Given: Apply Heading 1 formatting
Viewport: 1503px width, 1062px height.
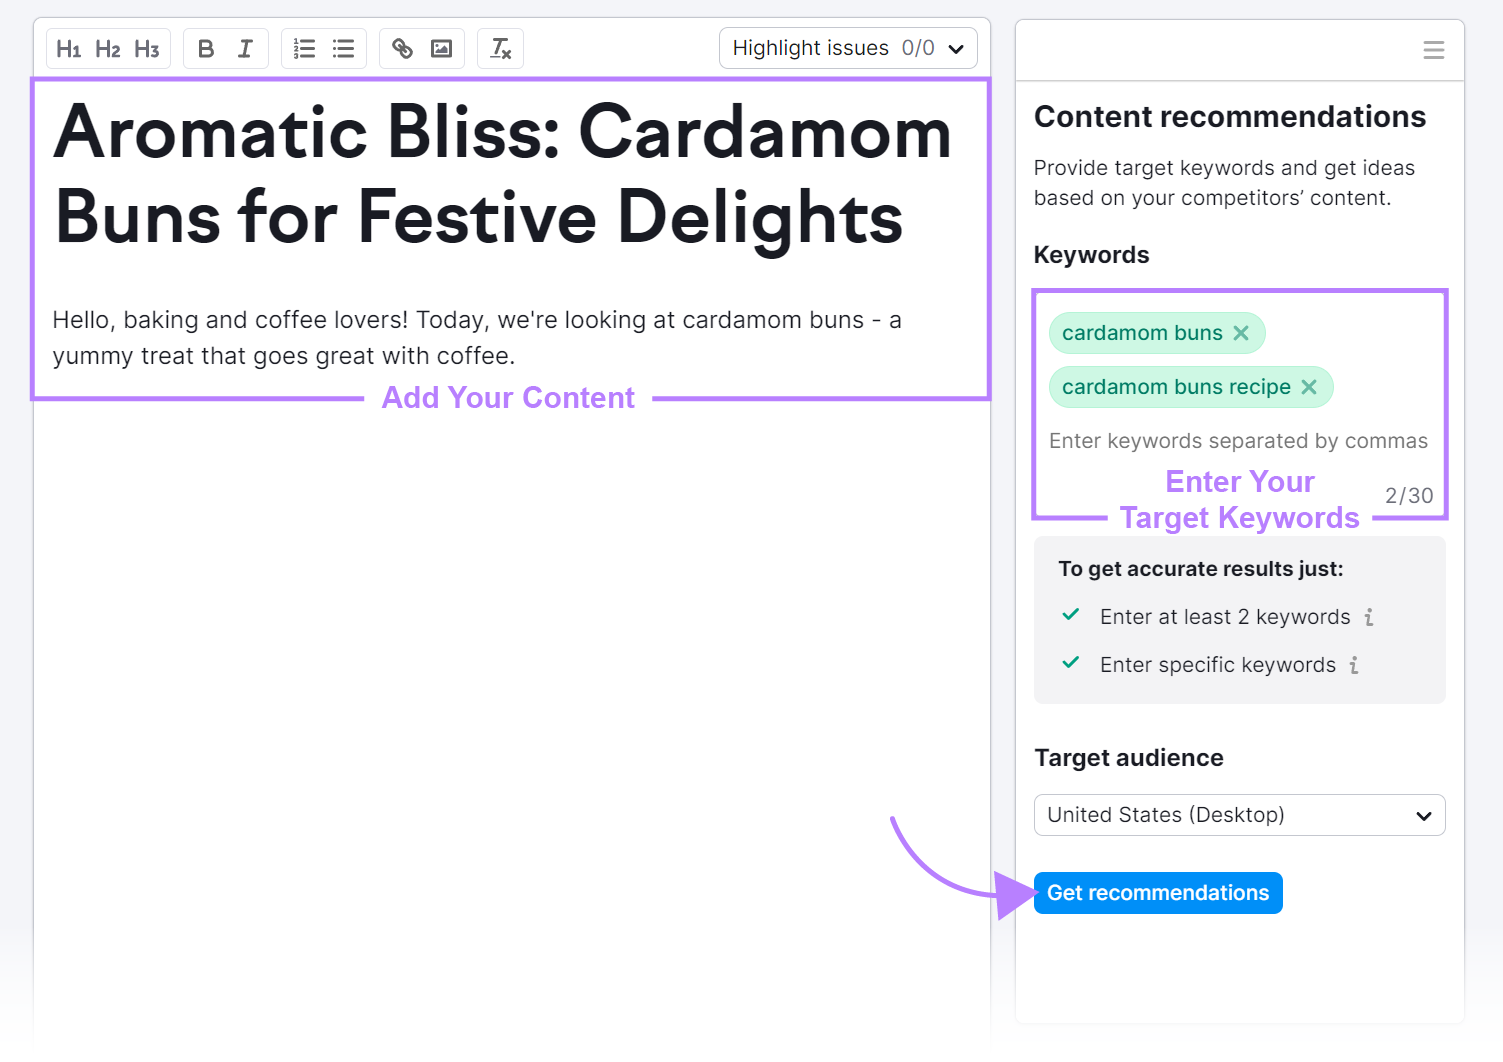Looking at the screenshot, I should 69,48.
